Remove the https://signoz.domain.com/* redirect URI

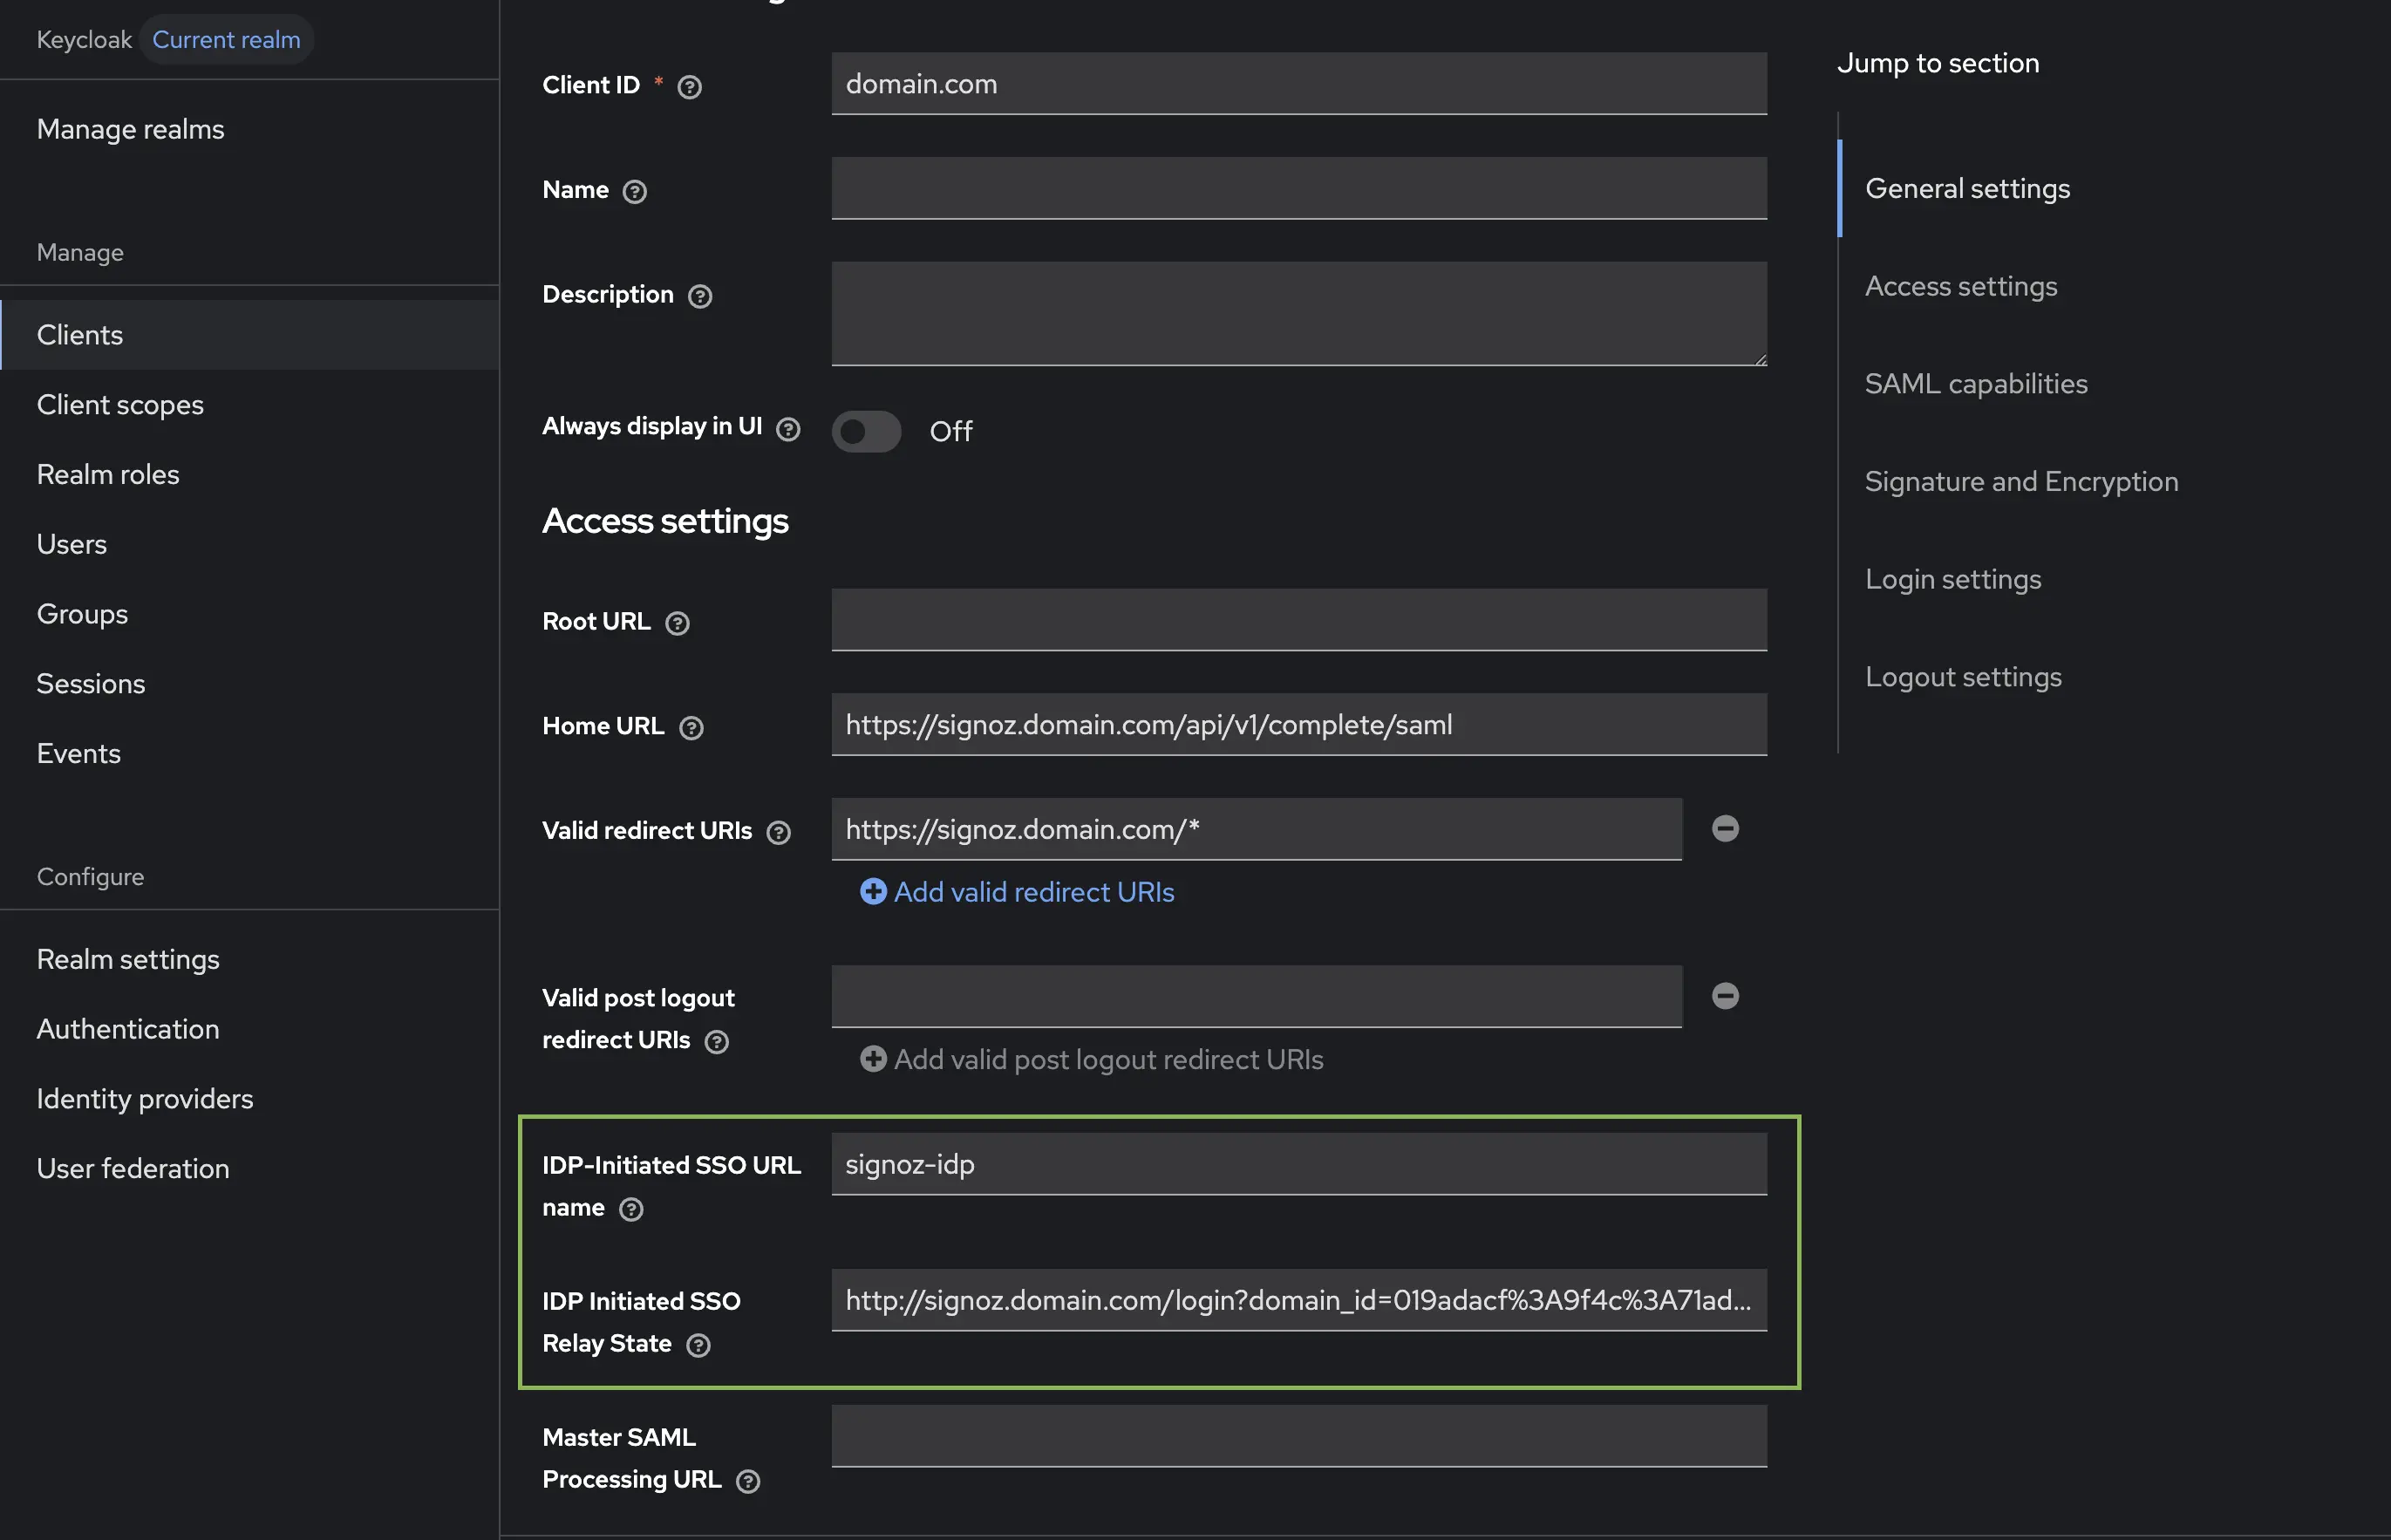1725,828
